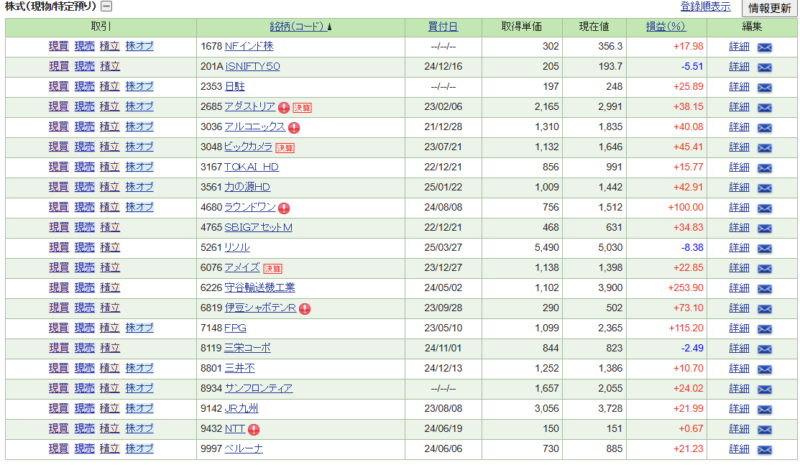This screenshot has width=800, height=465.
Task: Click mail icon in 伊豆シャボテンR row
Action: click(x=764, y=309)
